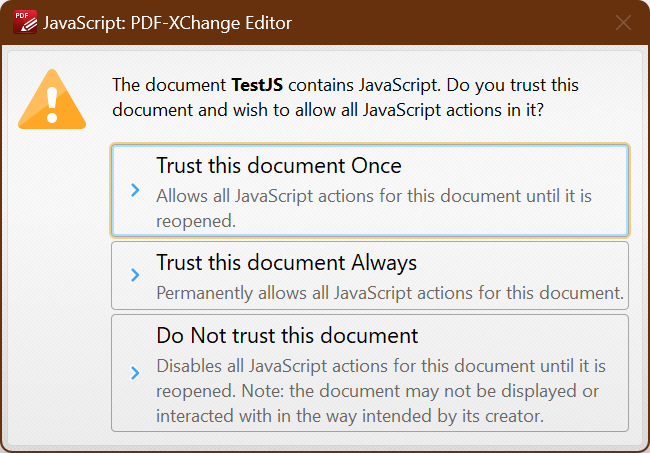Click the yellow warning triangle icon
This screenshot has width=650, height=453.
pyautogui.click(x=50, y=100)
